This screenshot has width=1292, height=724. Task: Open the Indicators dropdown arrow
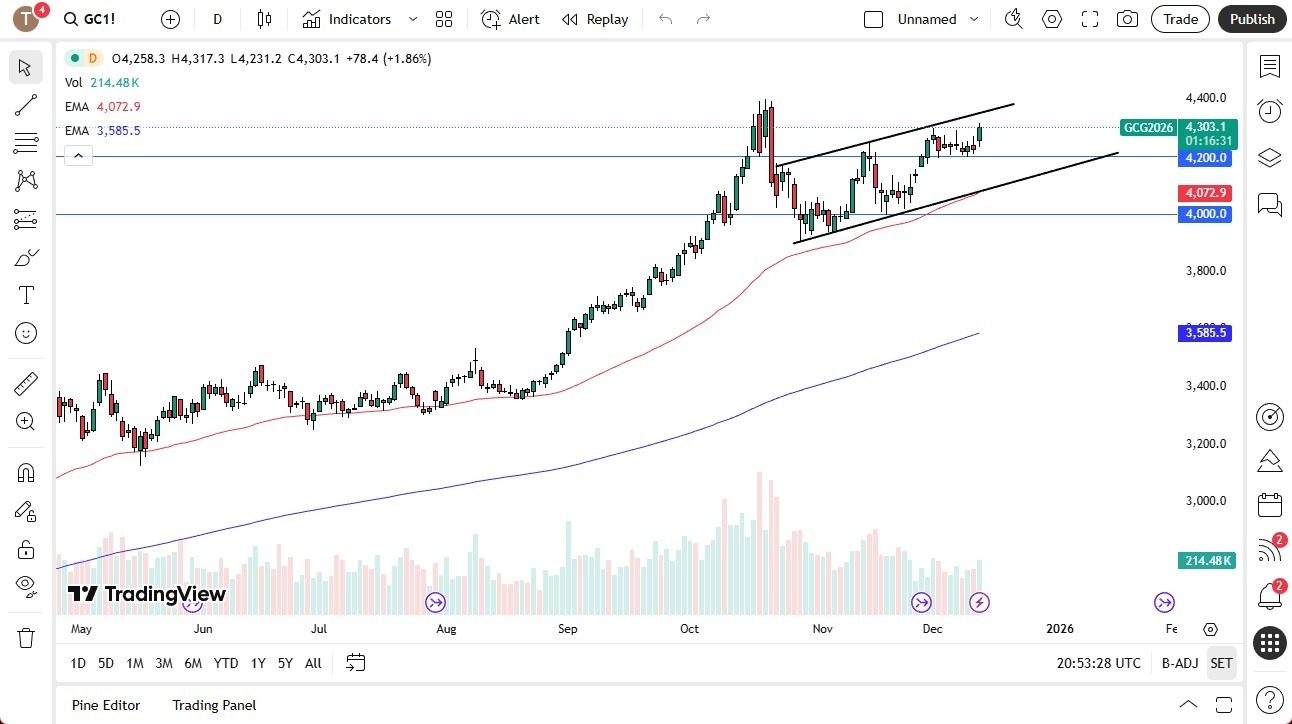[413, 19]
